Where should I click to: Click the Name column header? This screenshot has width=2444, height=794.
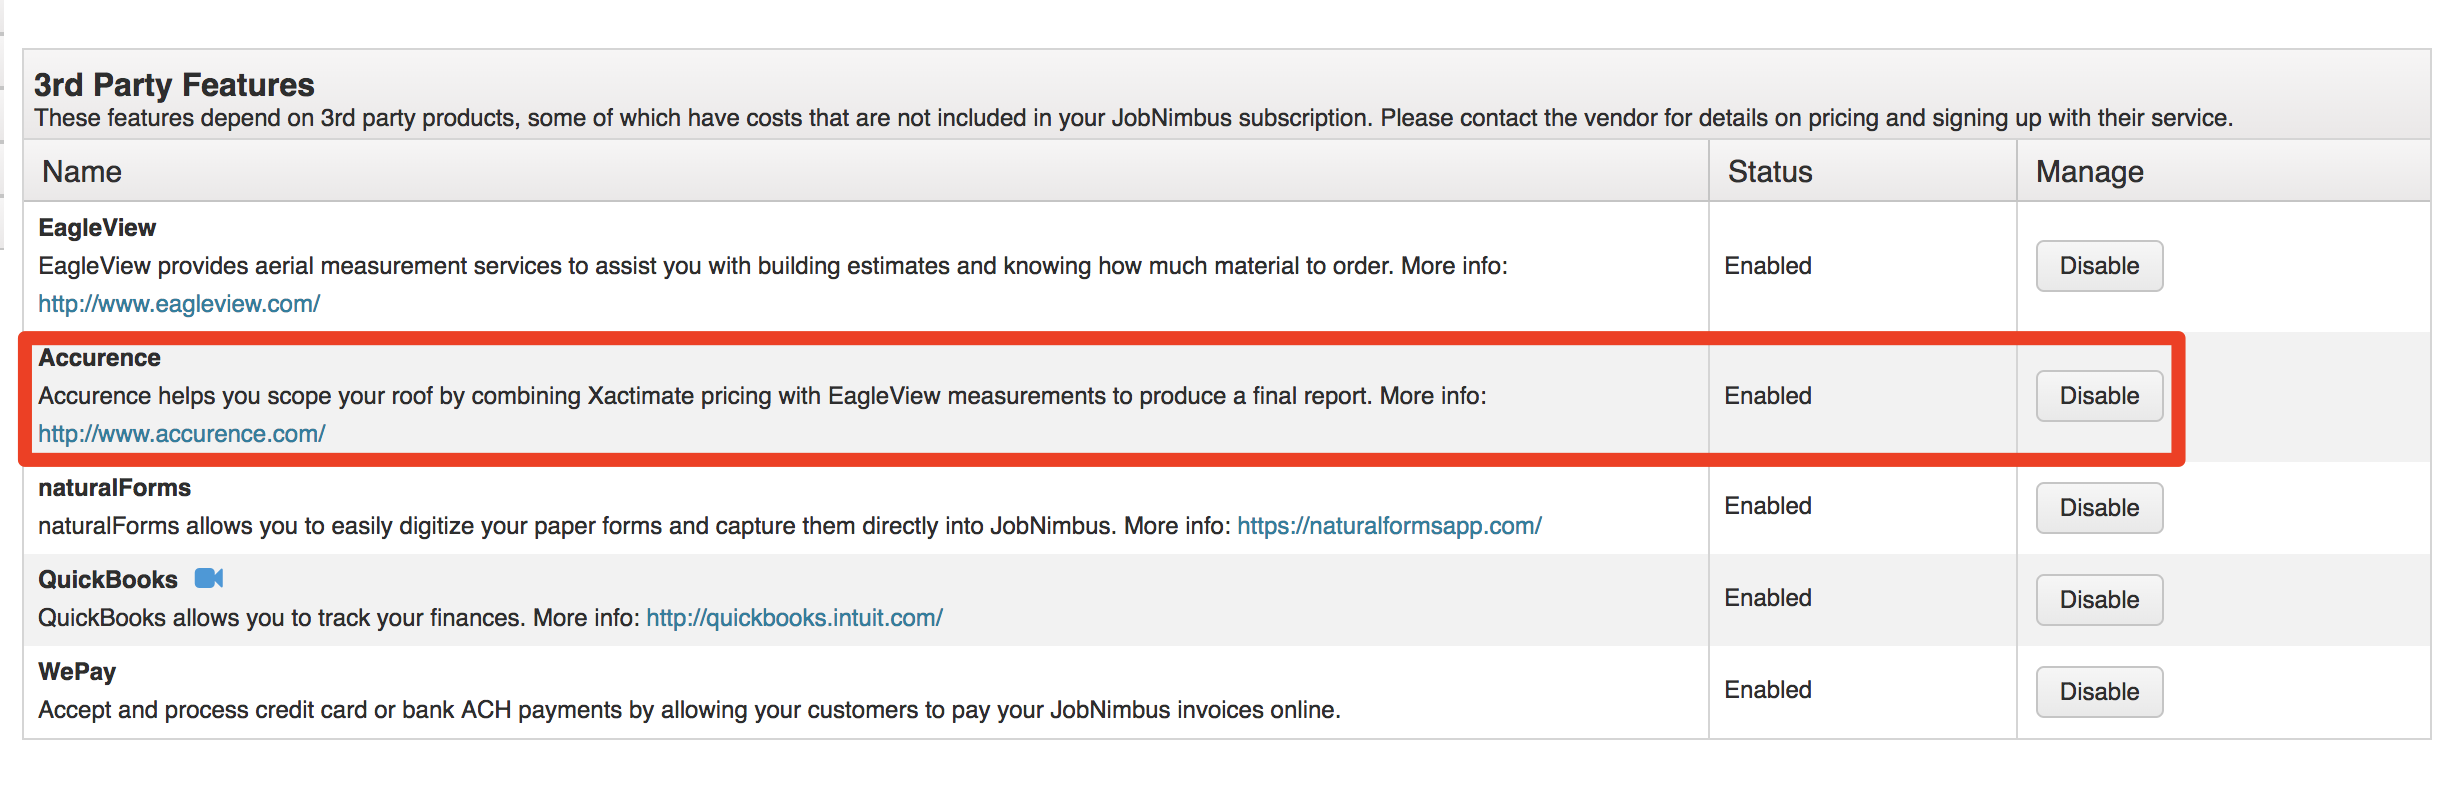pos(82,172)
